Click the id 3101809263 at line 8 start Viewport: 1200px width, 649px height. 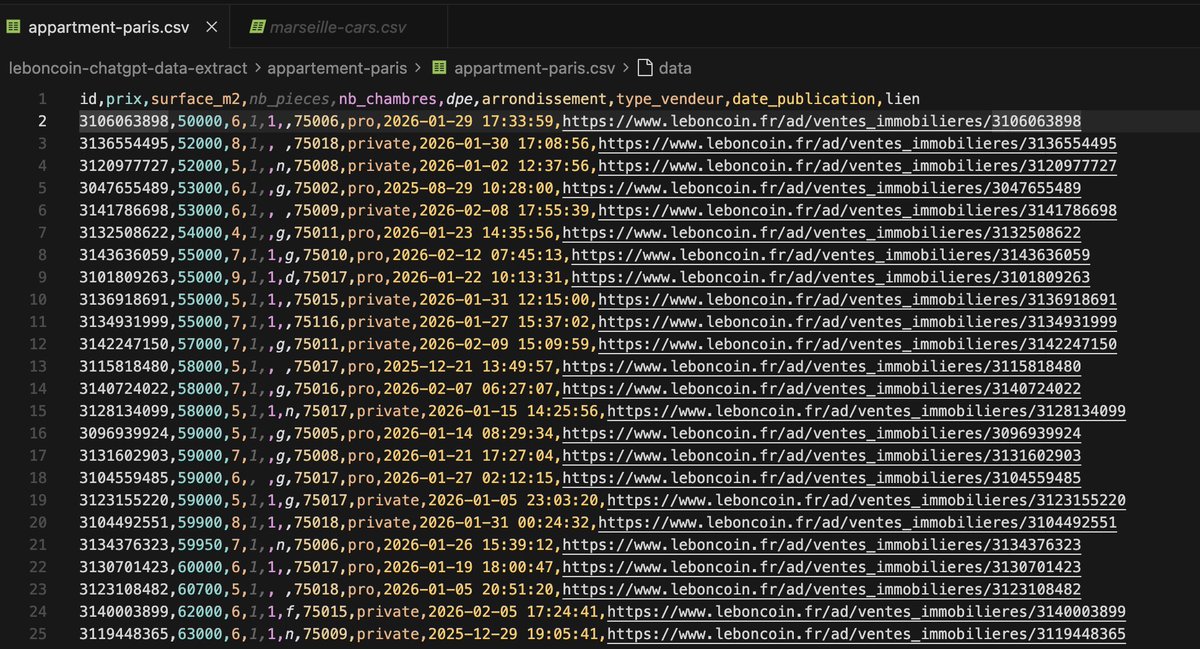click(x=124, y=277)
